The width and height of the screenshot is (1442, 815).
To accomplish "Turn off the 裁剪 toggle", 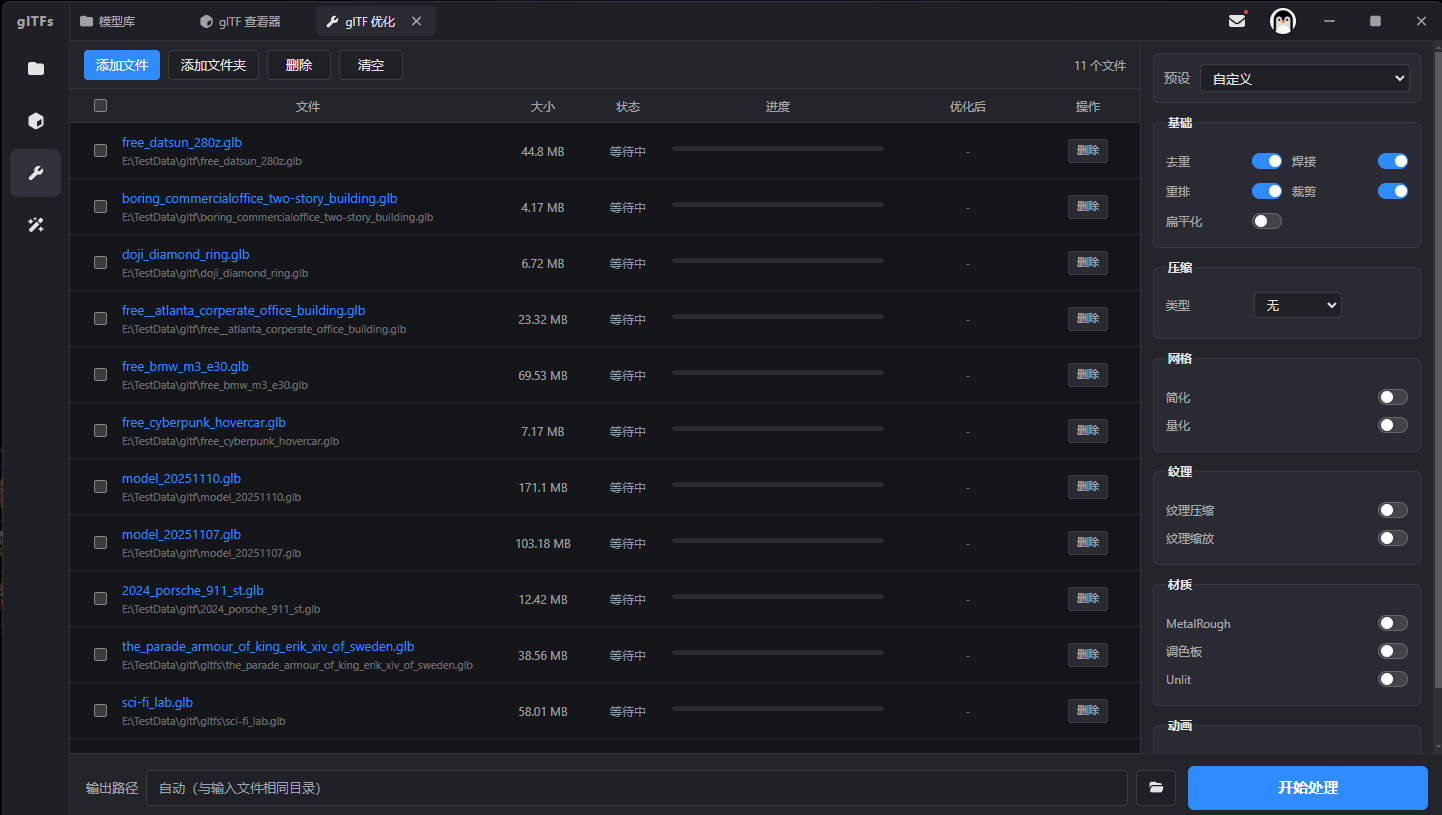I will tap(1393, 191).
